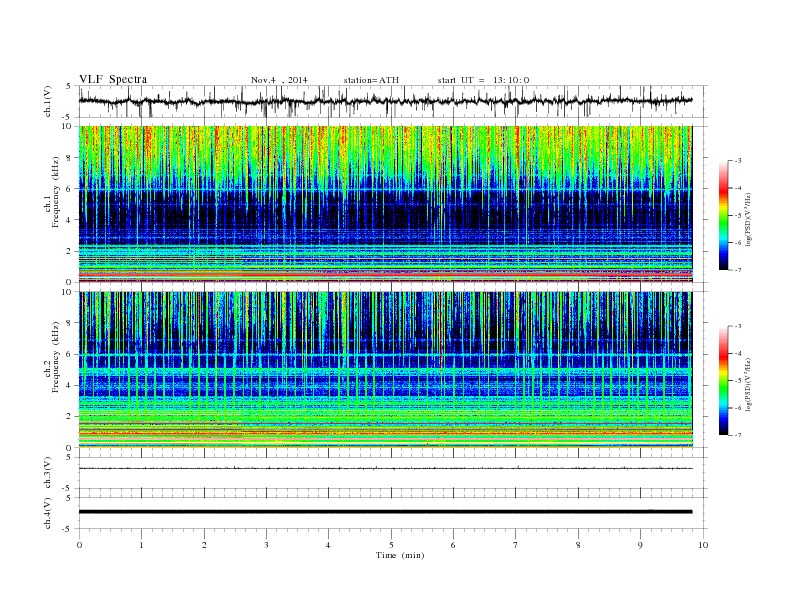This screenshot has height=612, width=792.
Task: Click the time-axis tick label "0"
Action: [79, 545]
